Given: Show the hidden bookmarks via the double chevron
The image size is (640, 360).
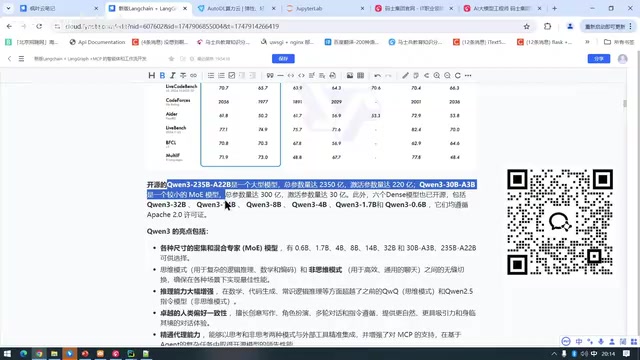Looking at the screenshot, I should (587, 42).
